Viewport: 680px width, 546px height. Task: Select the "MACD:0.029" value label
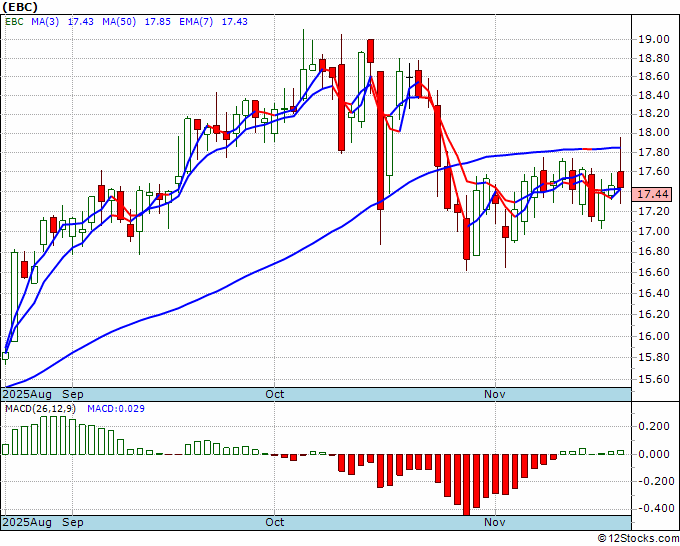coord(116,409)
